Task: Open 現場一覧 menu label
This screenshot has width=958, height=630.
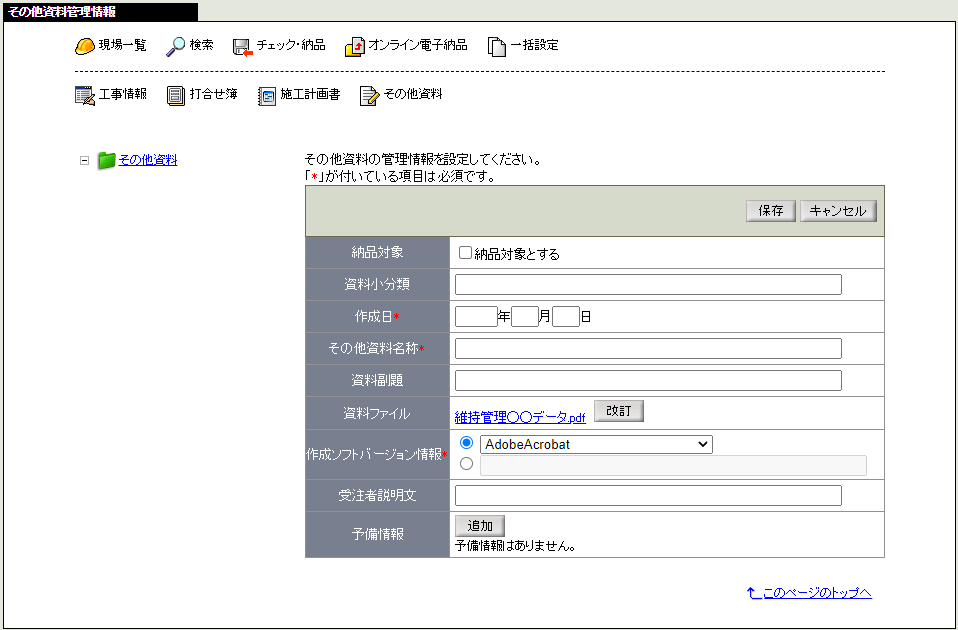Action: tap(123, 45)
